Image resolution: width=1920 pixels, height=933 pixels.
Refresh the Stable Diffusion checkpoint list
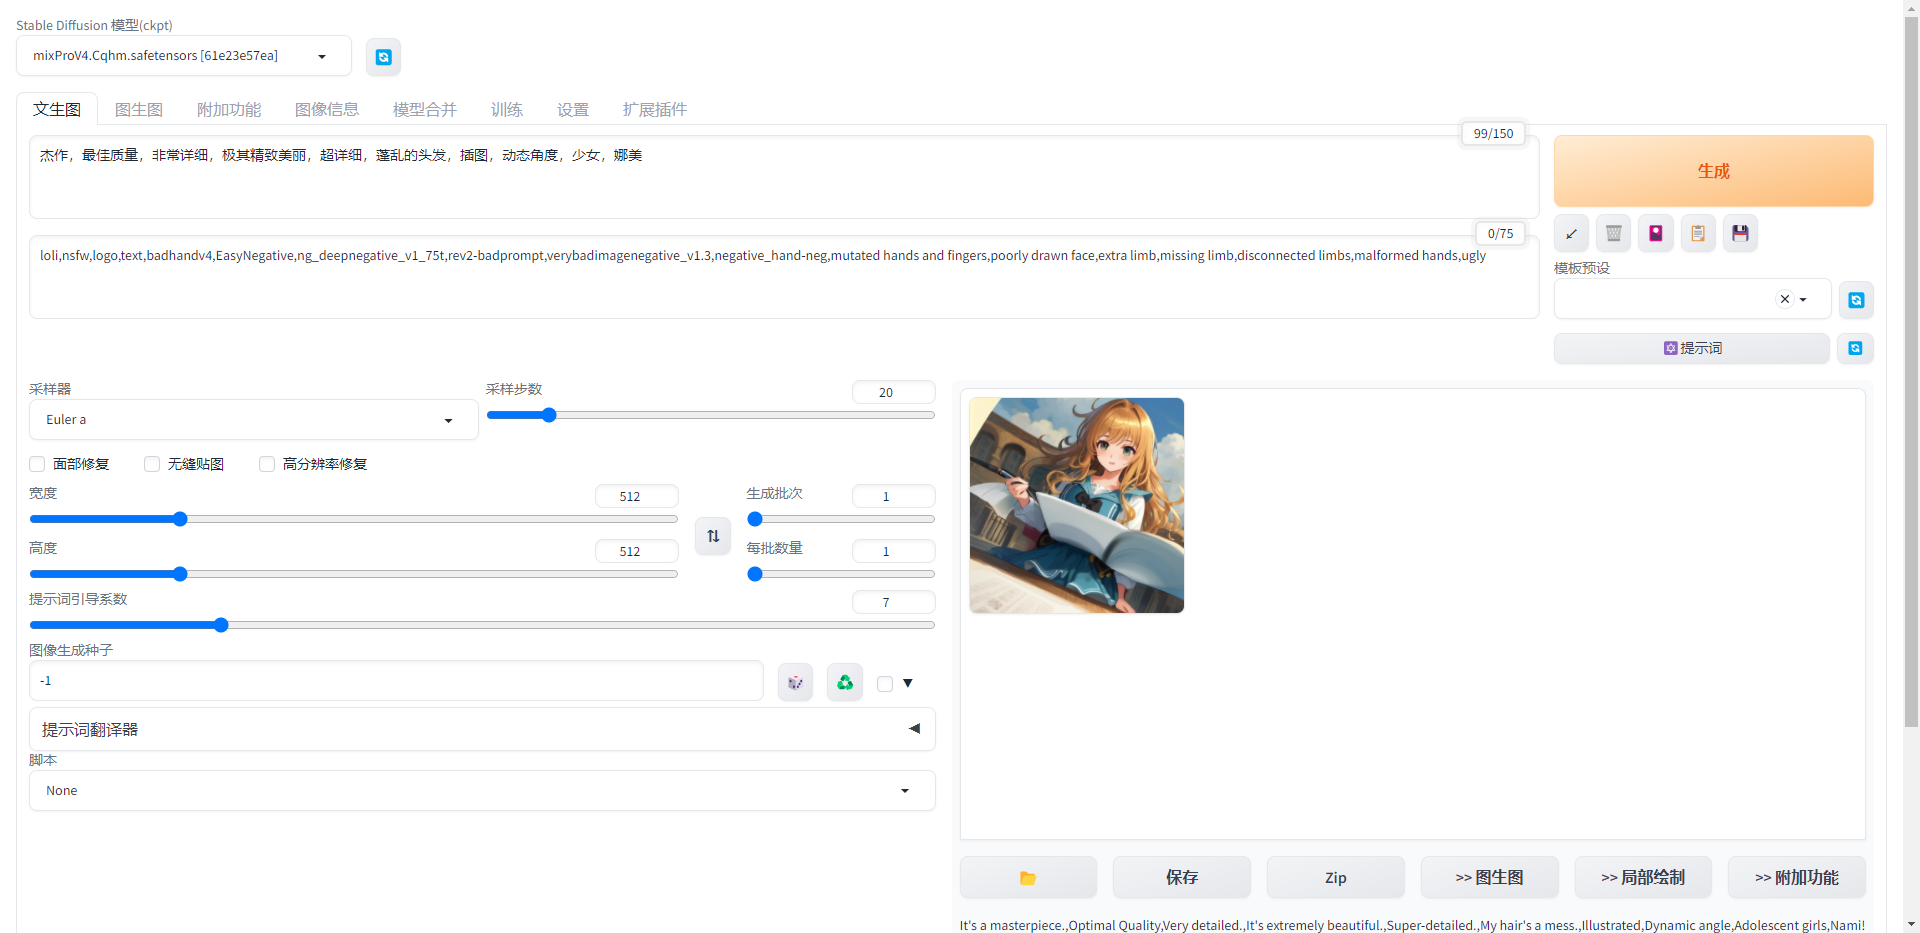[x=383, y=57]
